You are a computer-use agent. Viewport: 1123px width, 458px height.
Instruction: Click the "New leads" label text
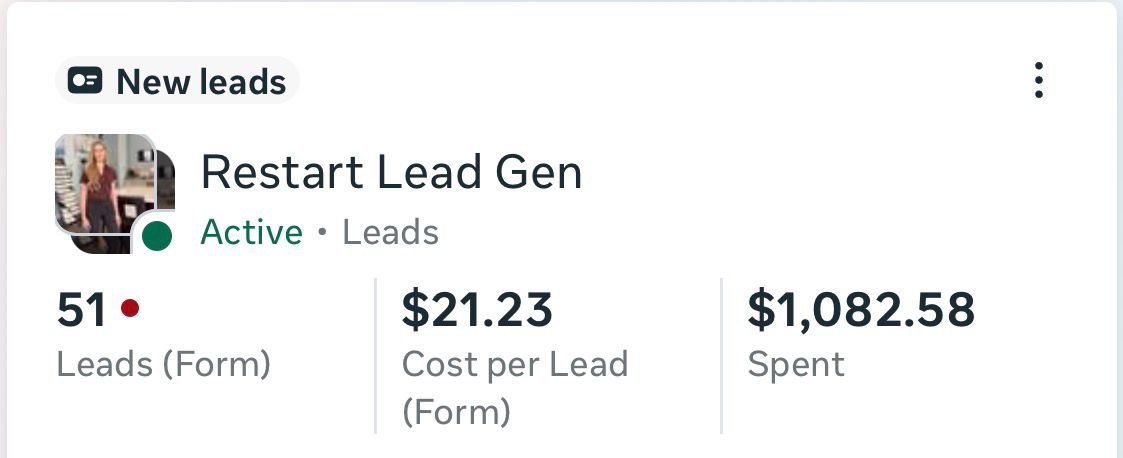pos(201,82)
